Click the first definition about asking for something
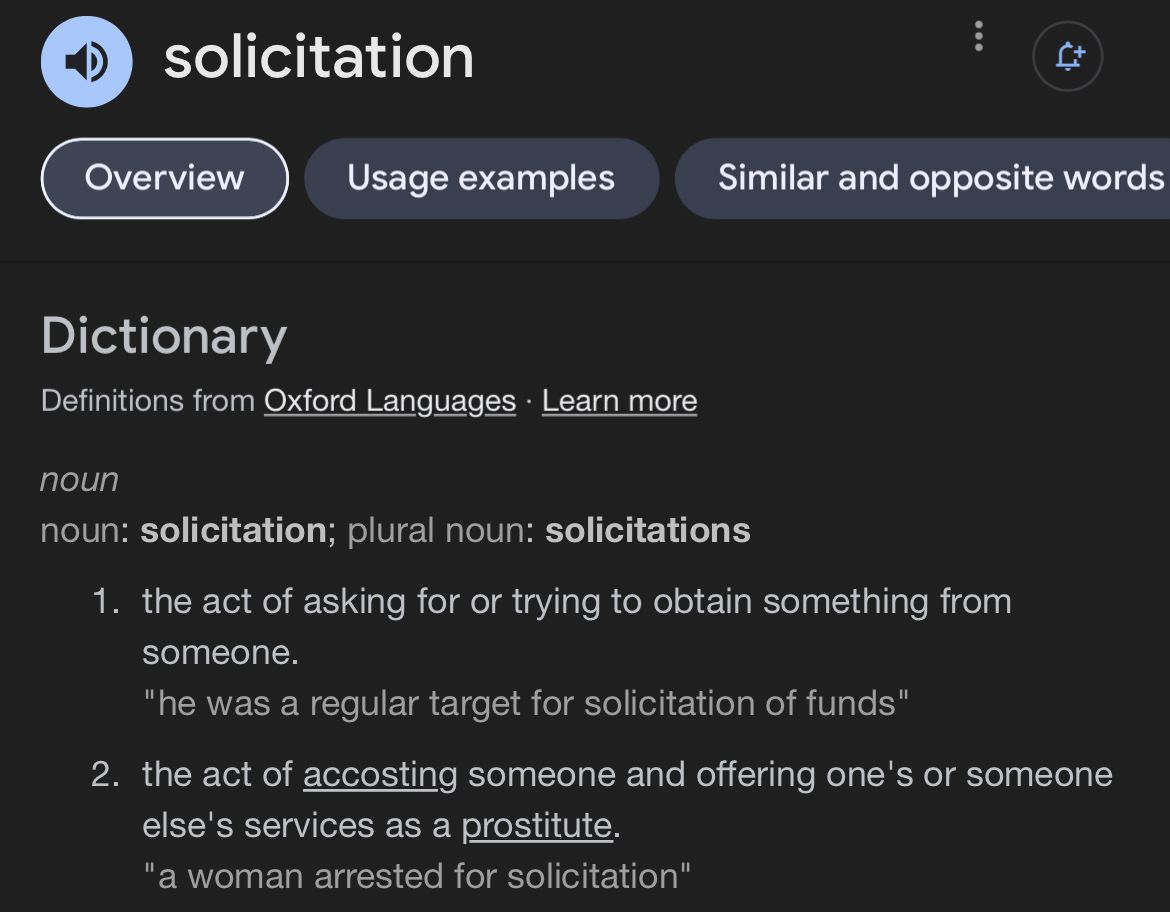The image size is (1170, 912). (x=576, y=602)
